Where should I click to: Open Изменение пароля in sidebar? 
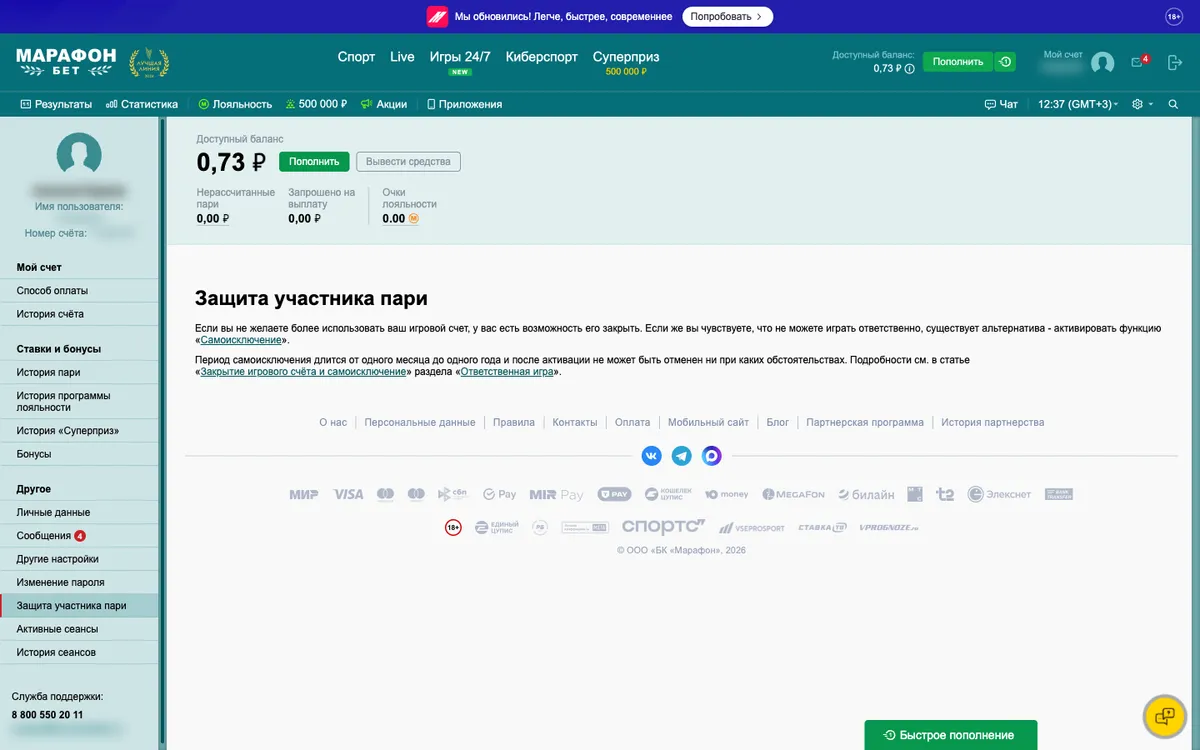pos(79,582)
